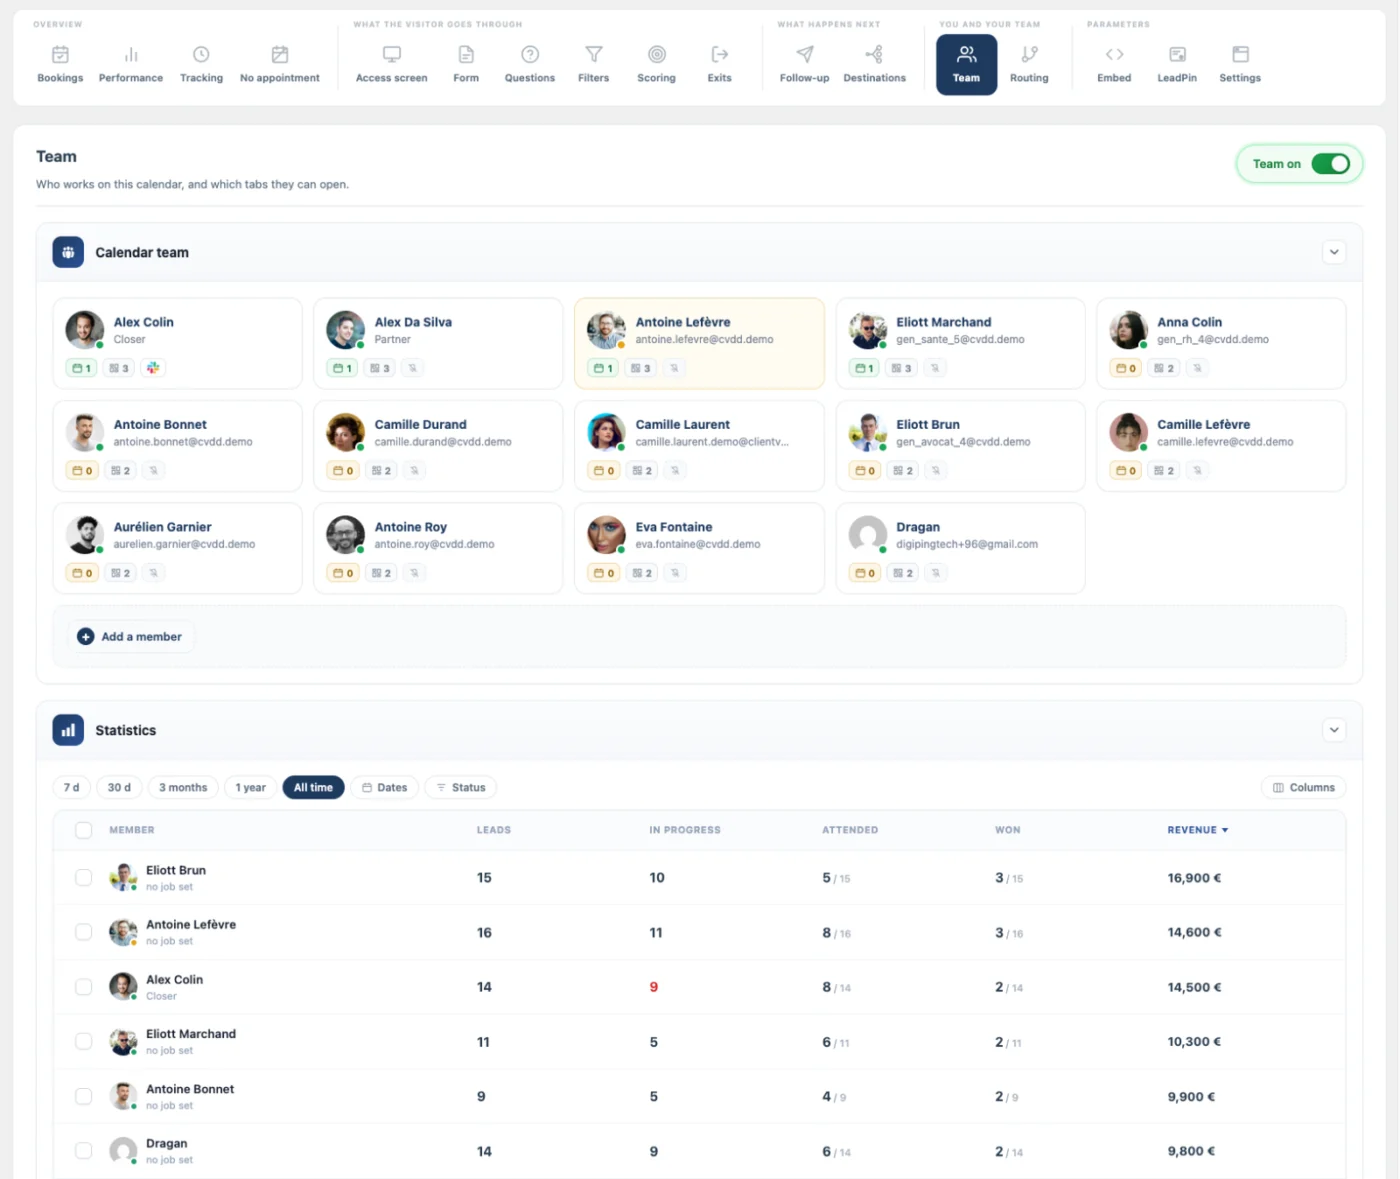Check the Eliott Brun statistics row
The height and width of the screenshot is (1179, 1400).
click(x=84, y=878)
